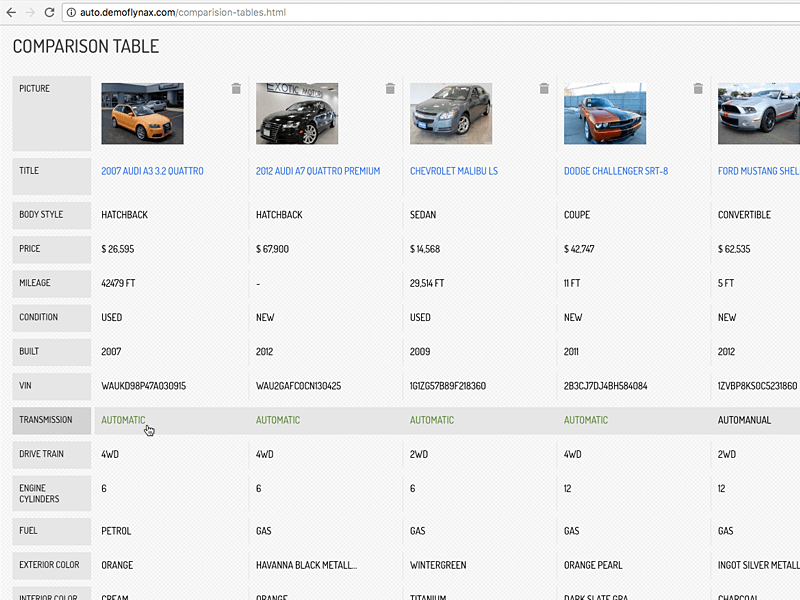
Task: Remove Chevrolet Malibu LS using trash icon
Action: click(x=544, y=88)
